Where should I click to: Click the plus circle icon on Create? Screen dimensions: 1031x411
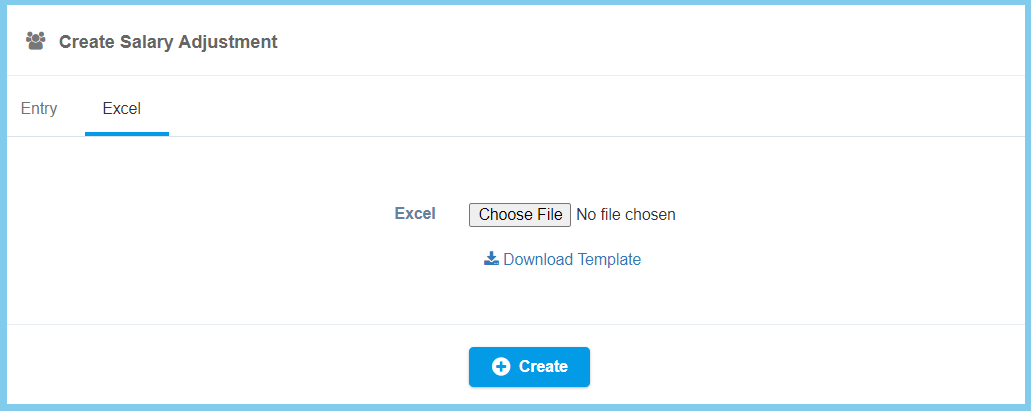pos(501,367)
